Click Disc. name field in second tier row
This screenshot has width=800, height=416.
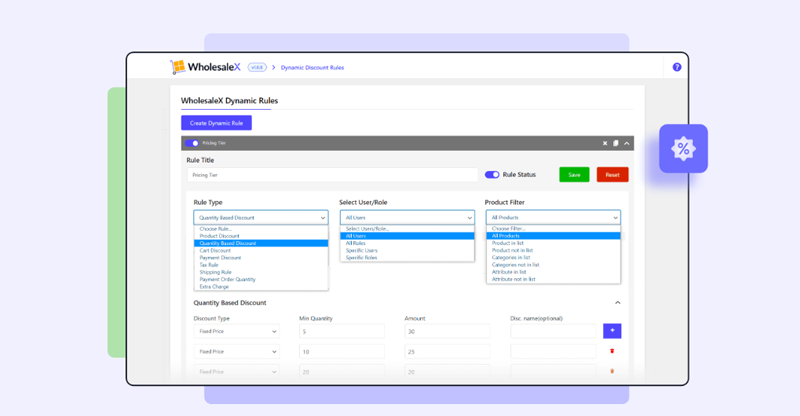coord(553,352)
